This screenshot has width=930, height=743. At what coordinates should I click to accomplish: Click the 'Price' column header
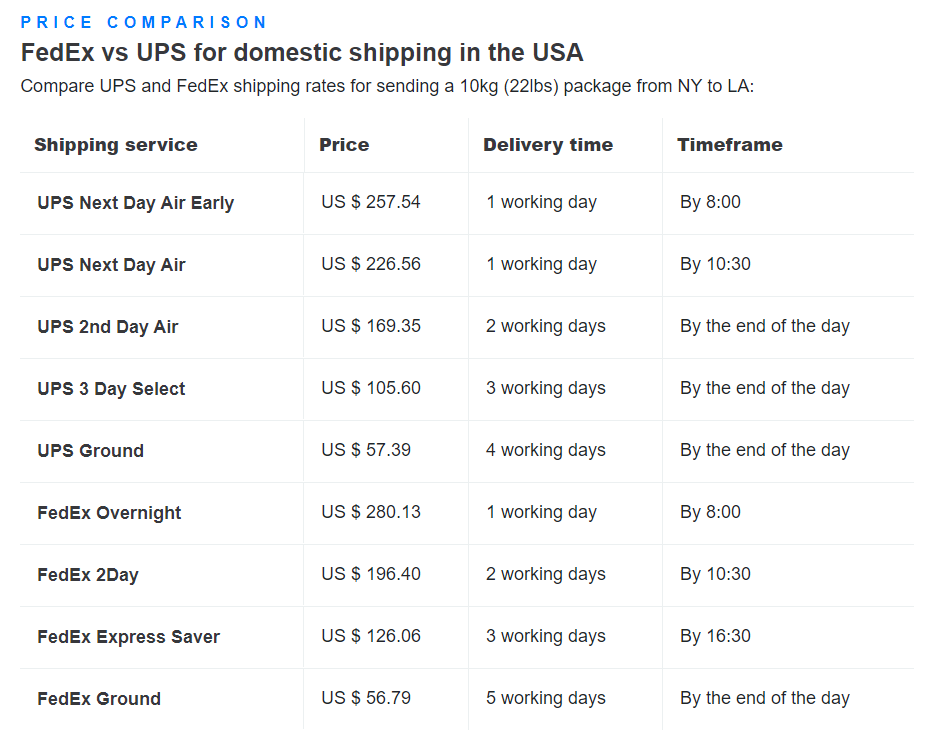click(344, 145)
